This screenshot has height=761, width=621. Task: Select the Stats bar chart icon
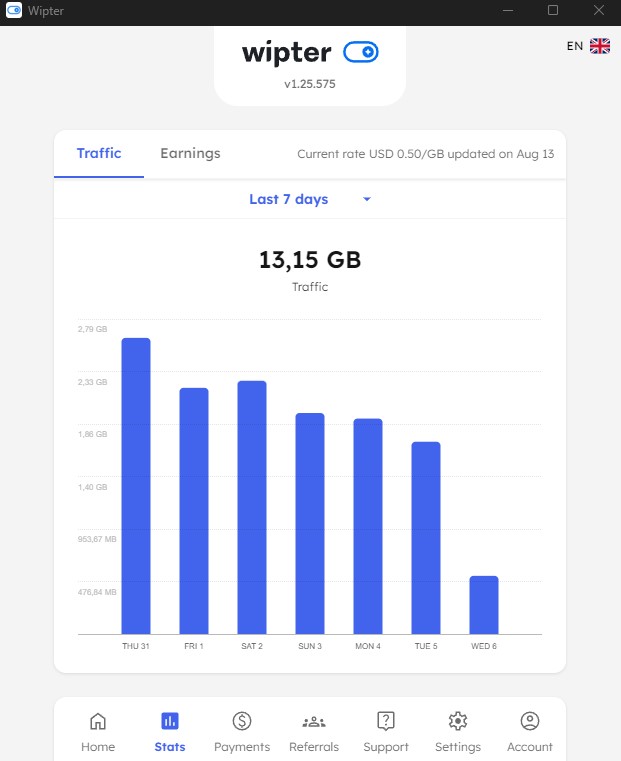(x=170, y=721)
